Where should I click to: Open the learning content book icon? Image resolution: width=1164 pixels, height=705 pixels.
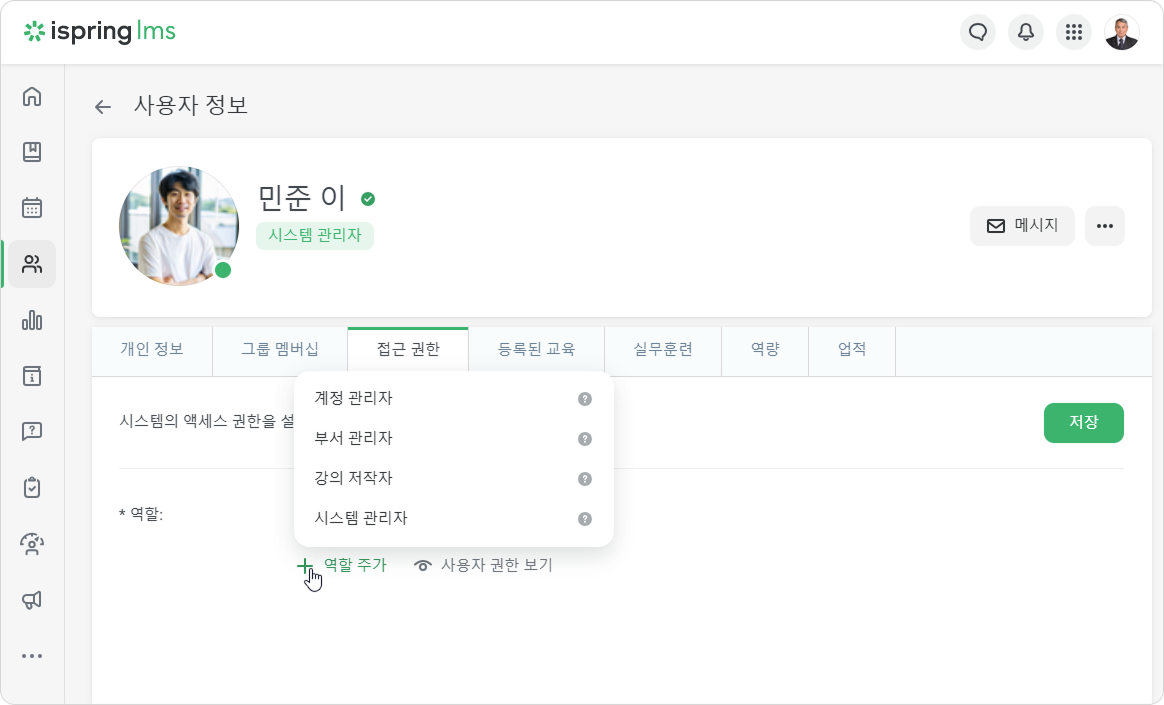click(32, 152)
